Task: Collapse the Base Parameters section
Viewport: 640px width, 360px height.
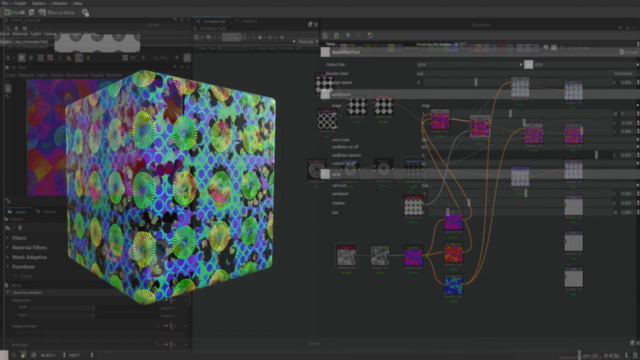Action: [x=8, y=293]
